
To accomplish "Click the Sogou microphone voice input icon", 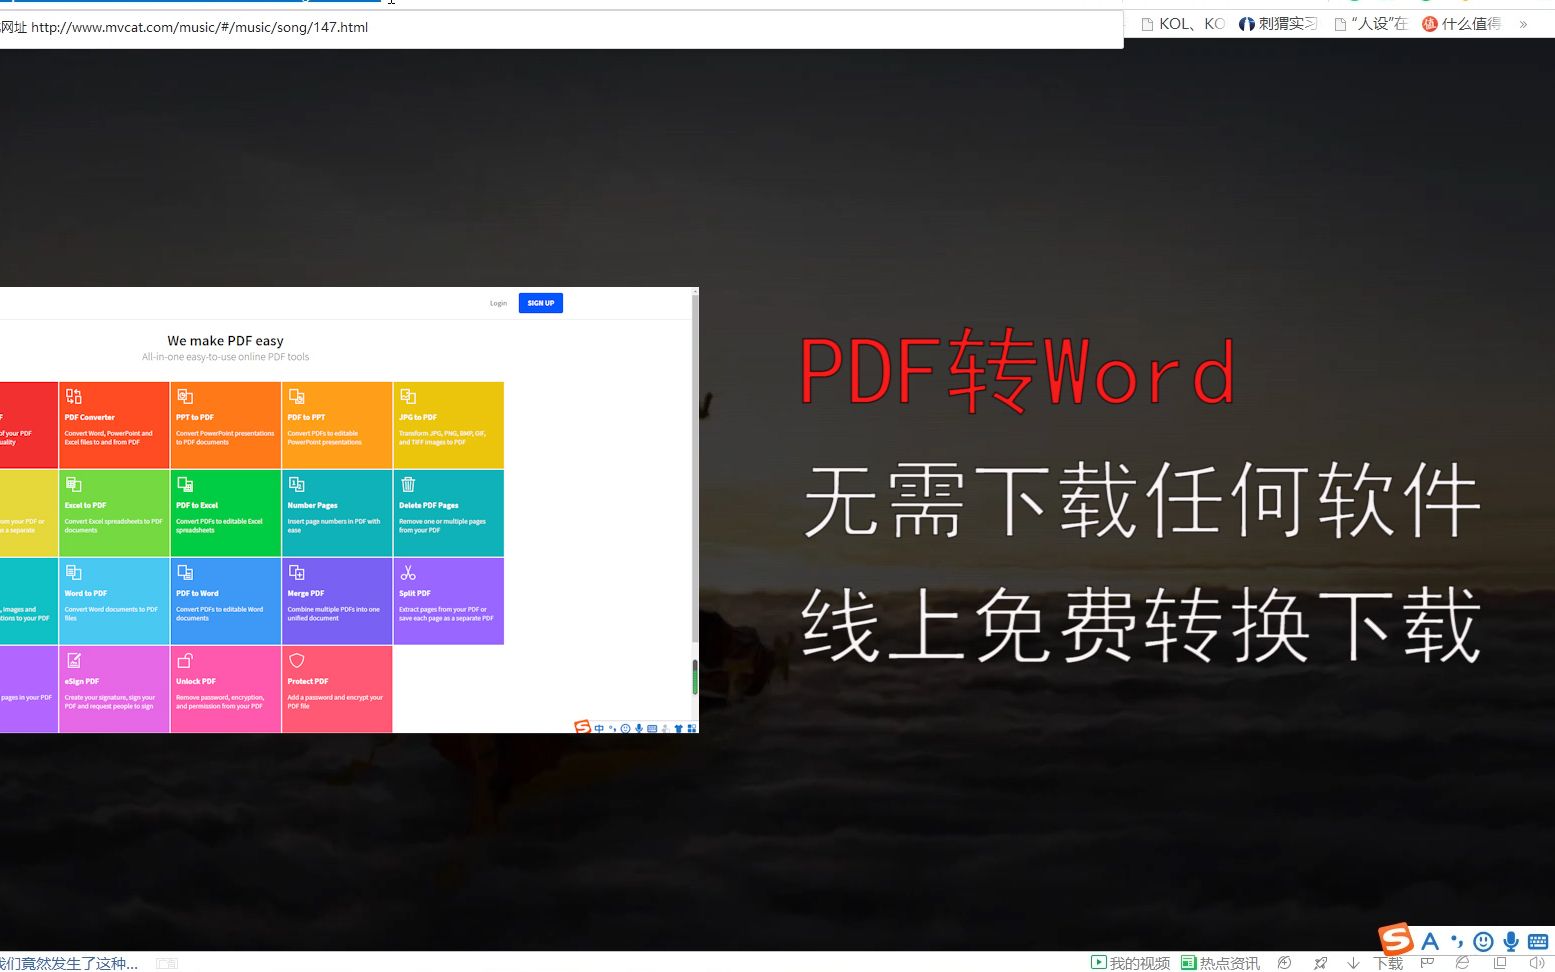I will [x=1511, y=941].
